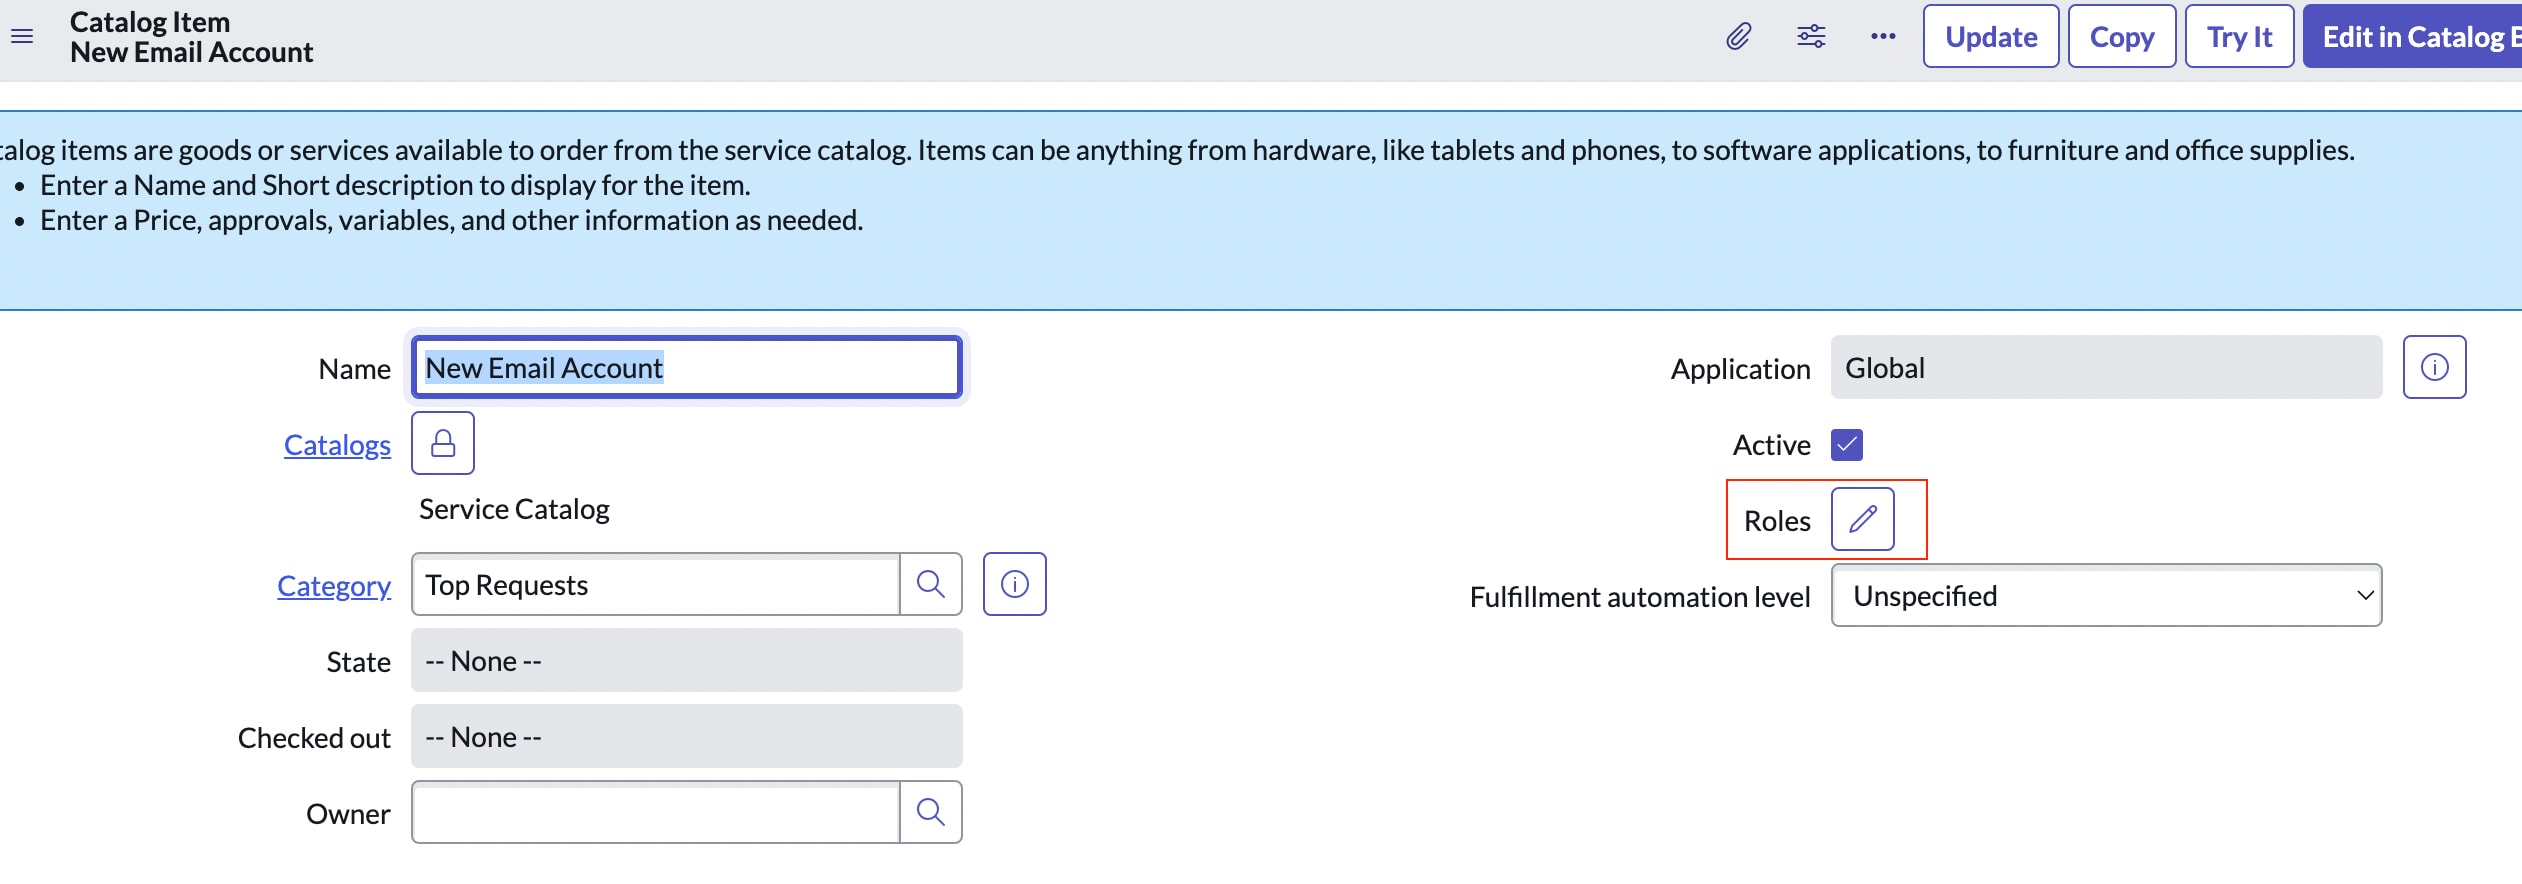2522x884 pixels.
Task: Click the Copy button
Action: [2122, 37]
